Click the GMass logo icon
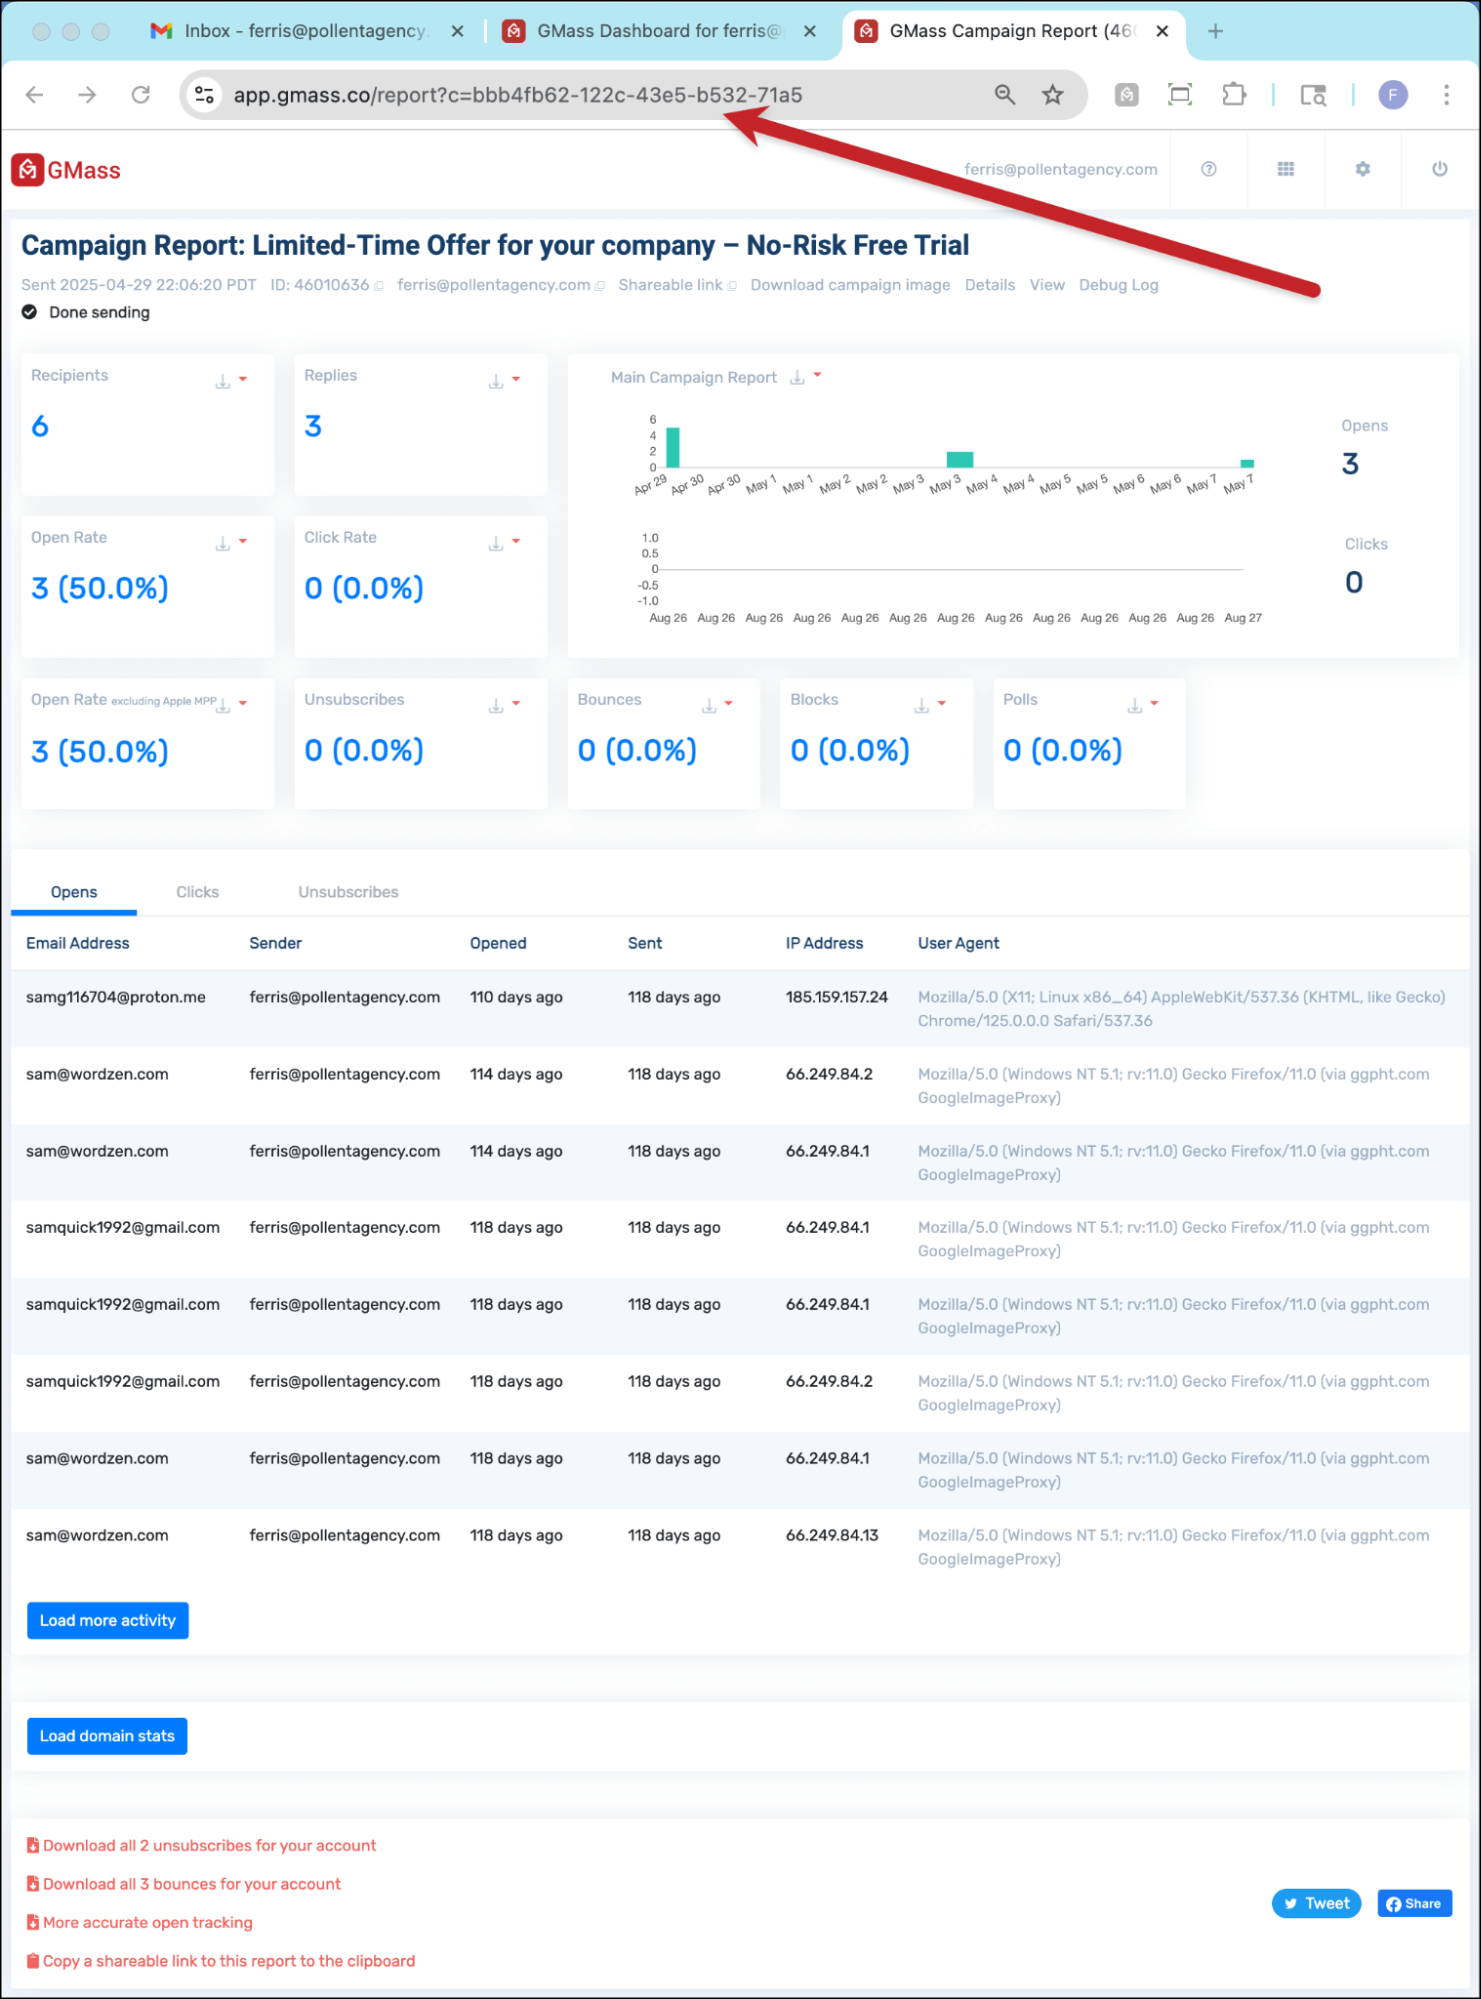 (x=28, y=170)
